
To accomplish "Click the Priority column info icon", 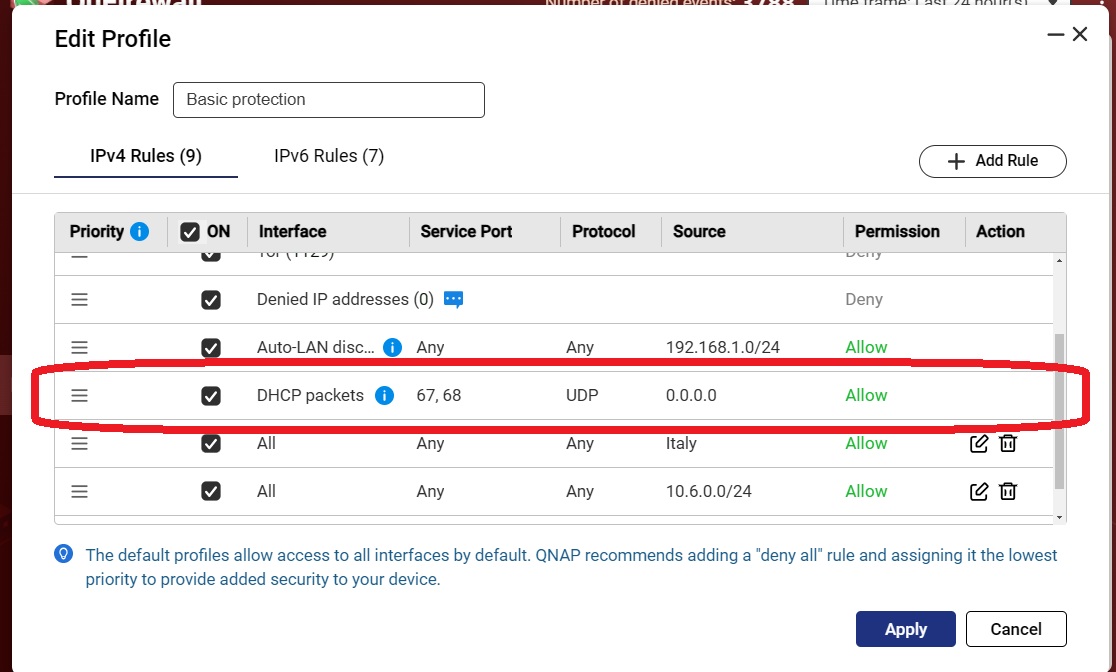I will (140, 232).
